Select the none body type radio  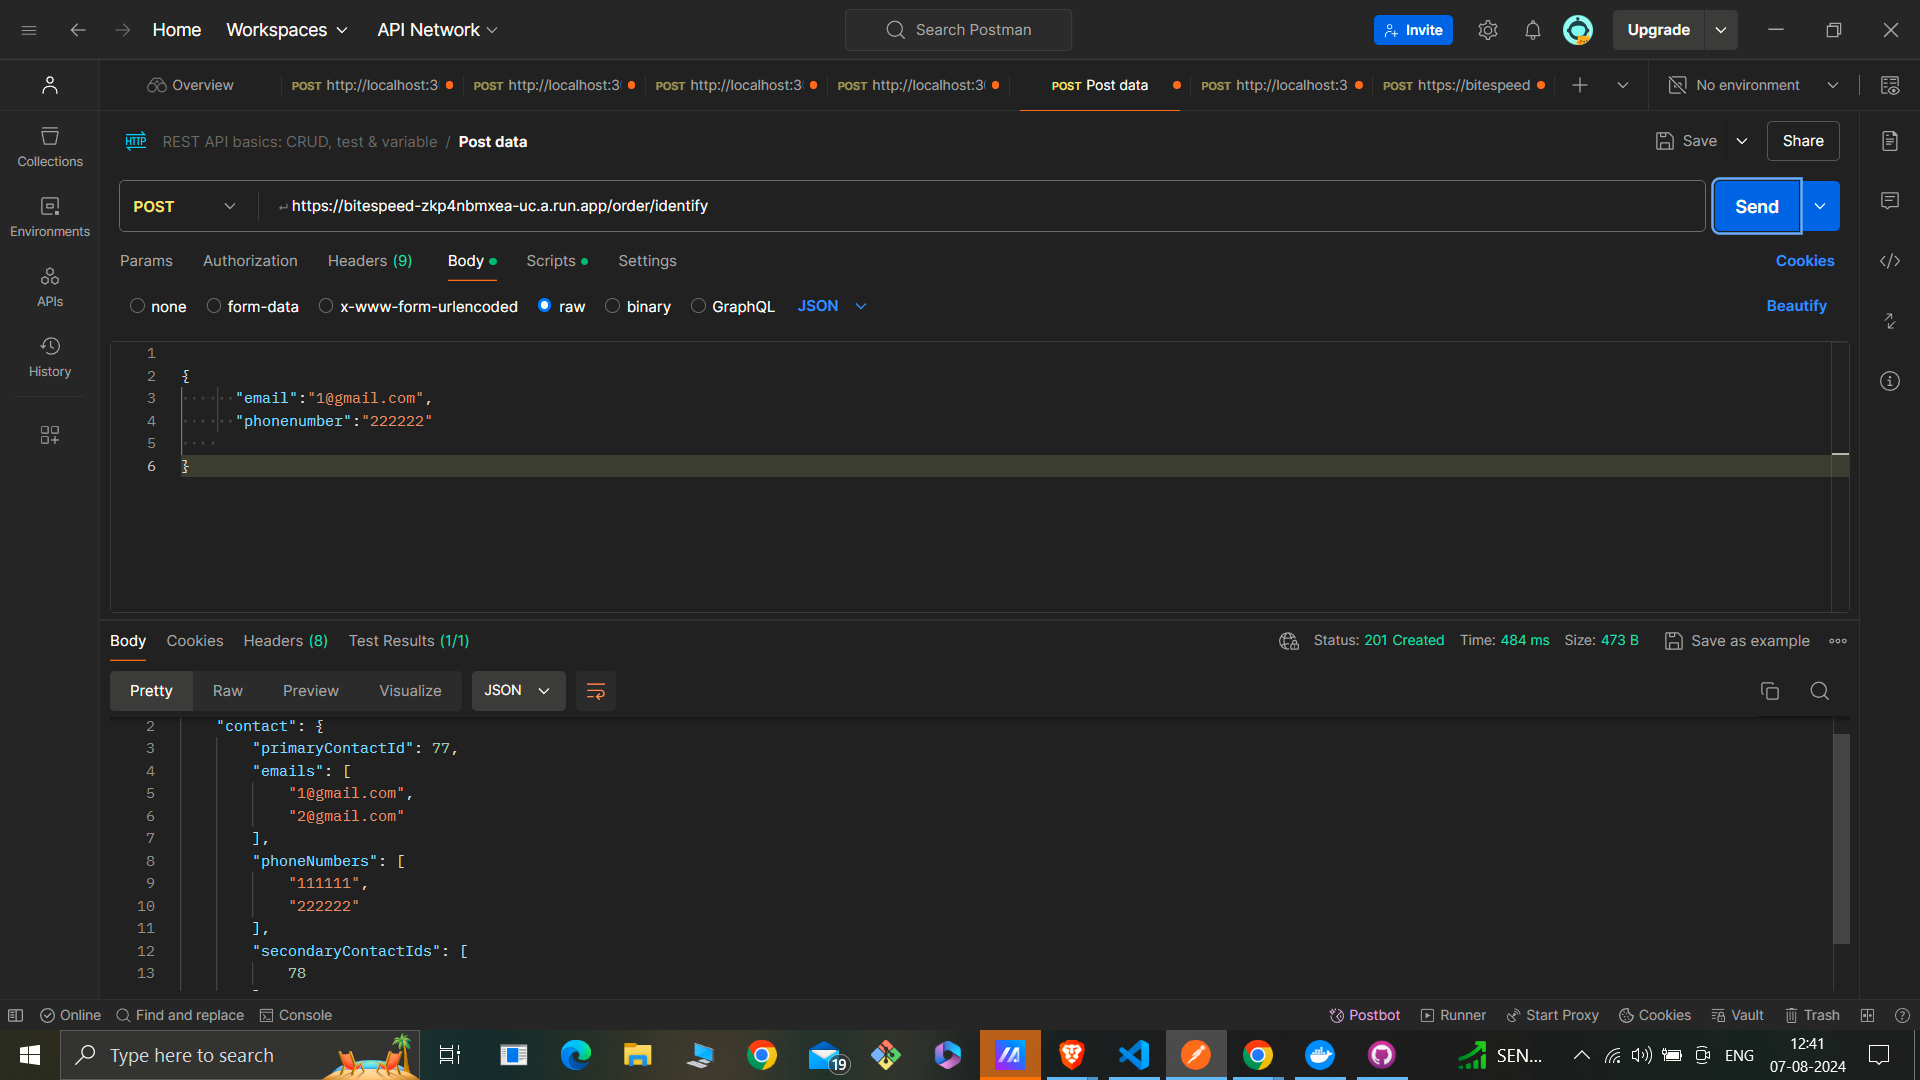click(x=138, y=306)
